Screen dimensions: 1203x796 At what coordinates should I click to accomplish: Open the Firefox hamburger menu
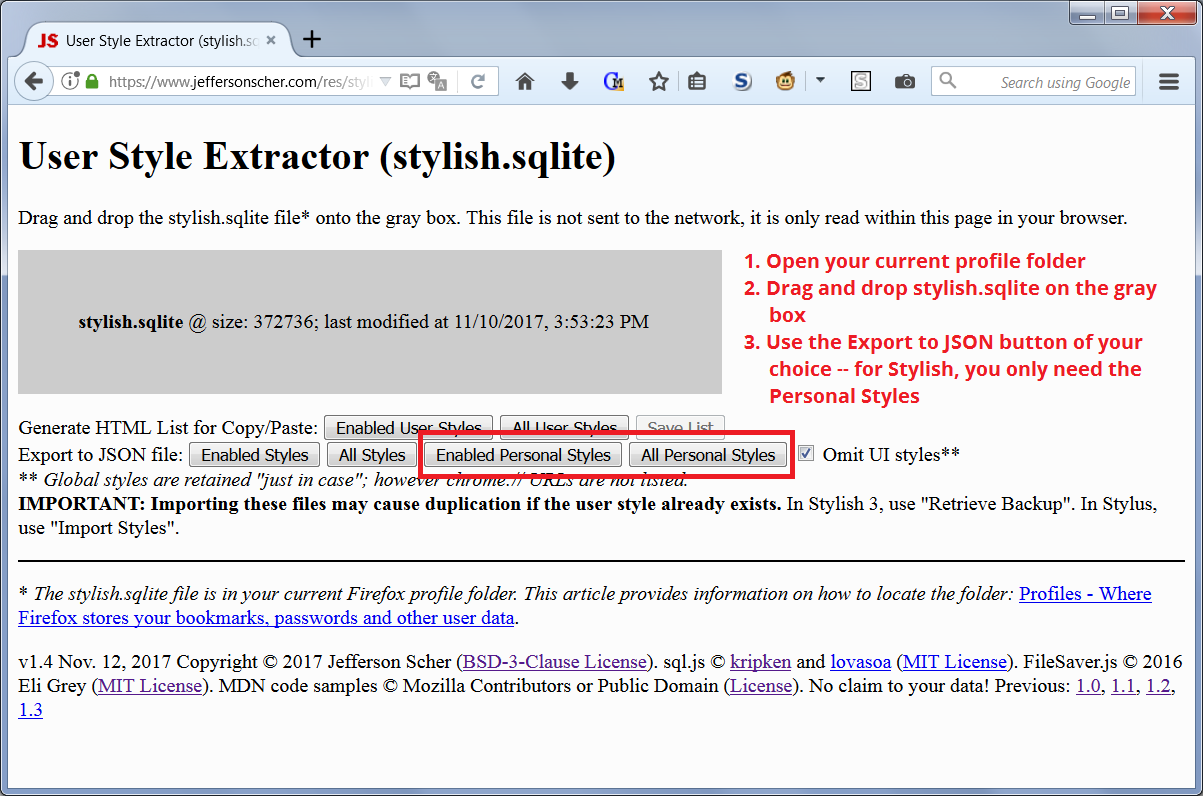tap(1169, 82)
